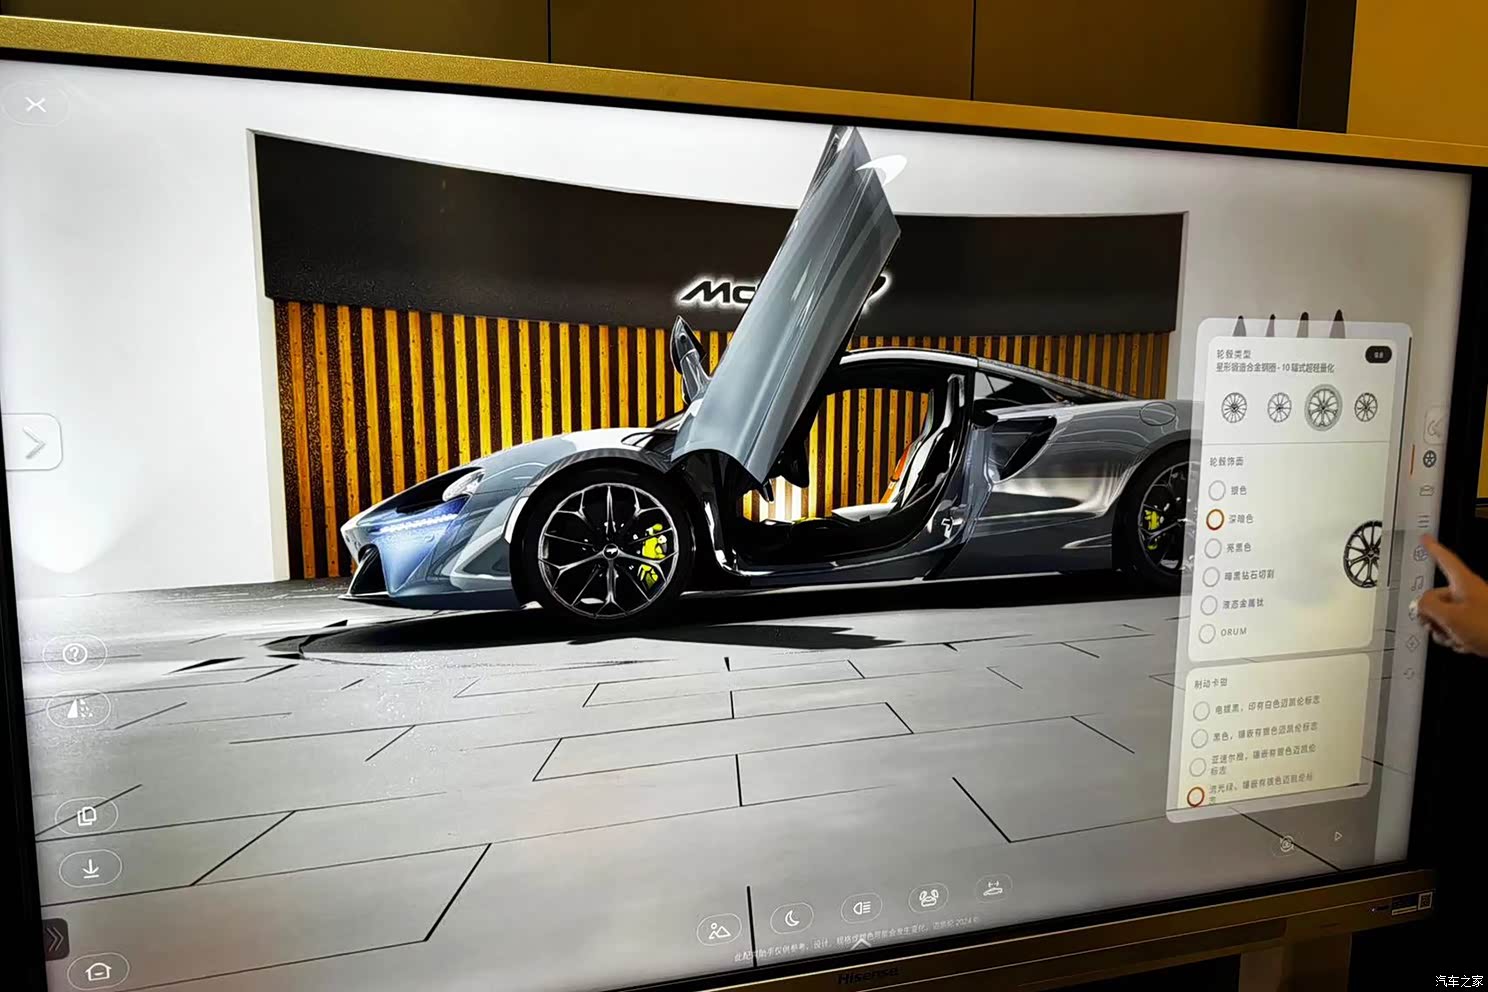1488x992 pixels.
Task: Click the download icon on left side
Action: pyautogui.click(x=90, y=868)
